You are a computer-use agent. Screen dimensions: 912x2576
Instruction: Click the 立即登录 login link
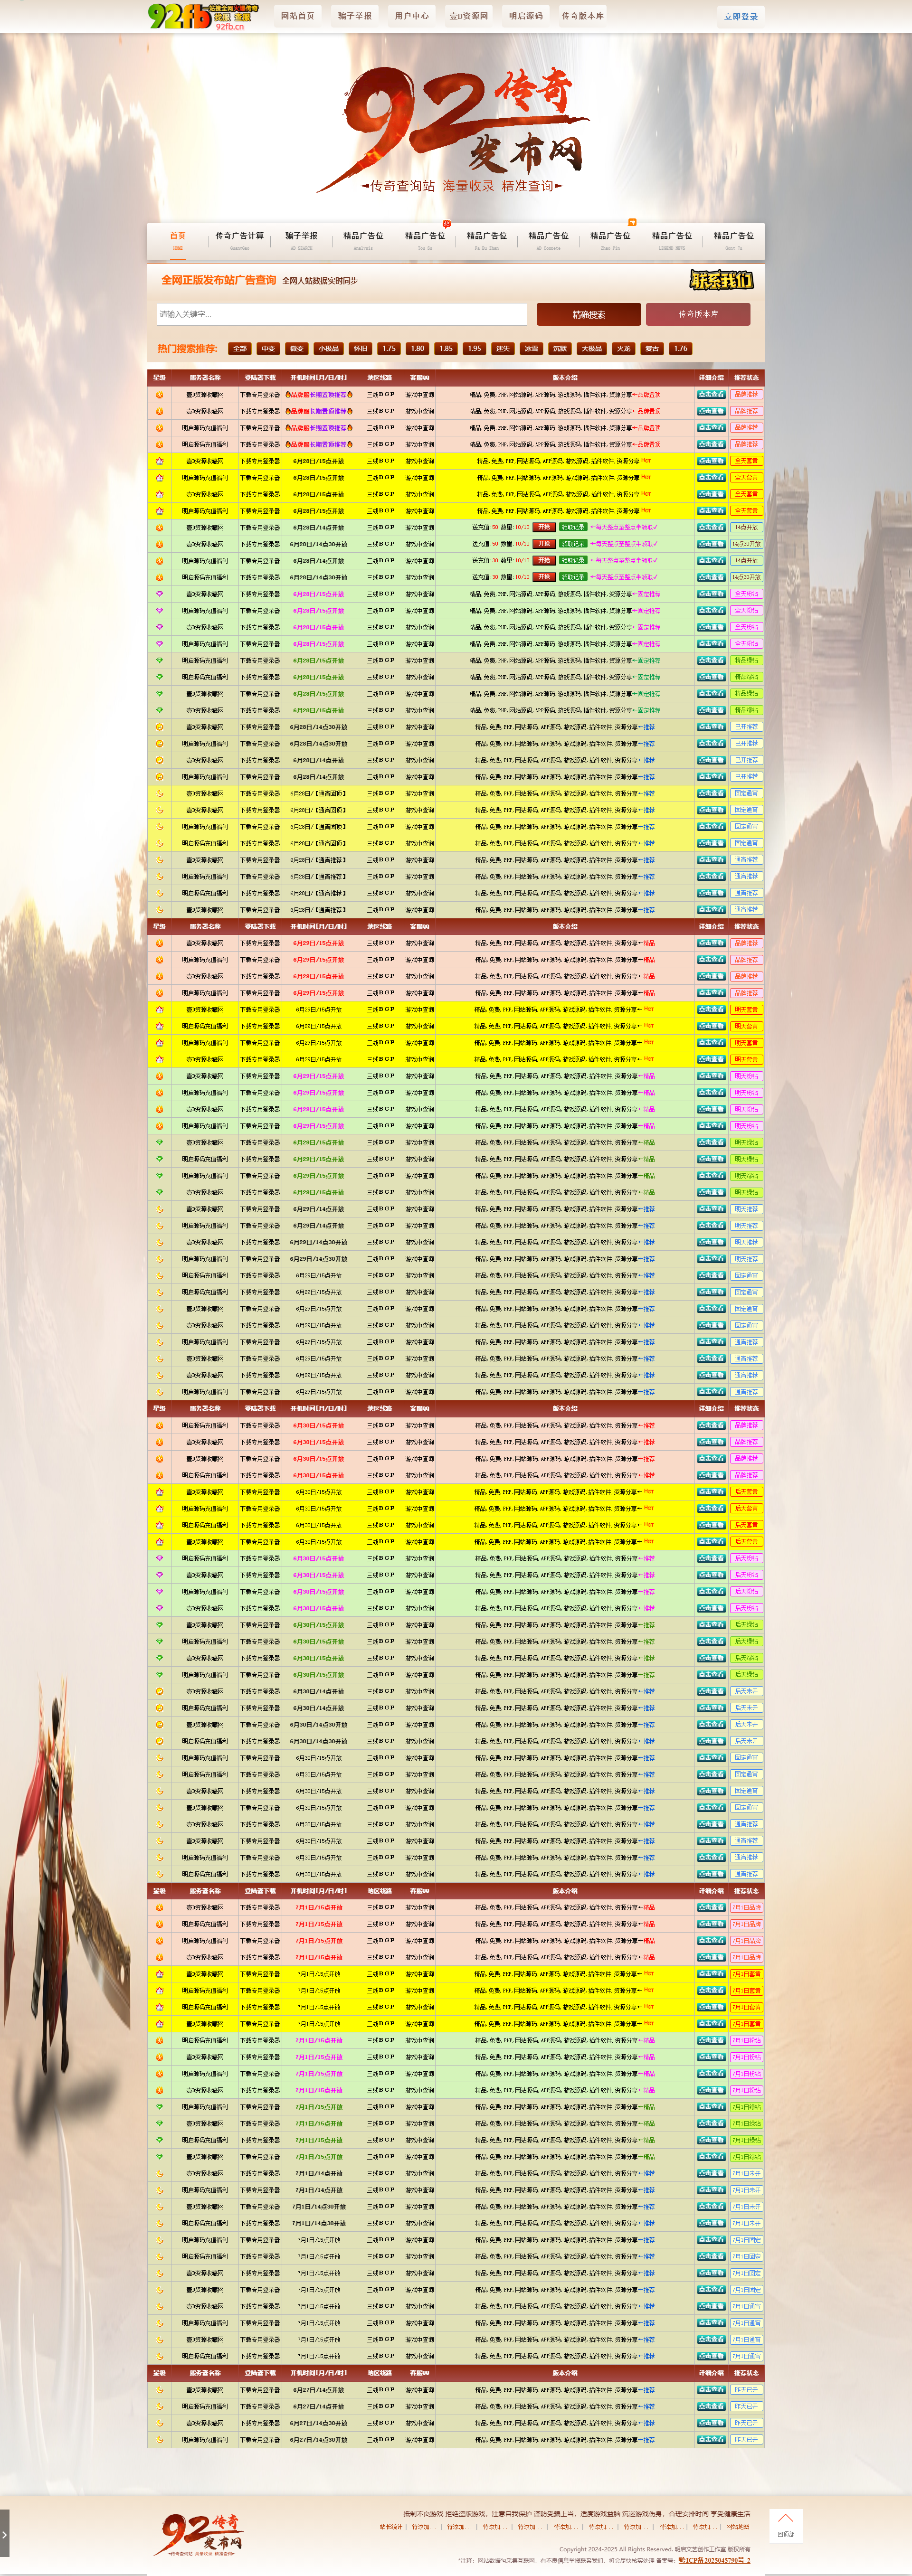tap(741, 17)
